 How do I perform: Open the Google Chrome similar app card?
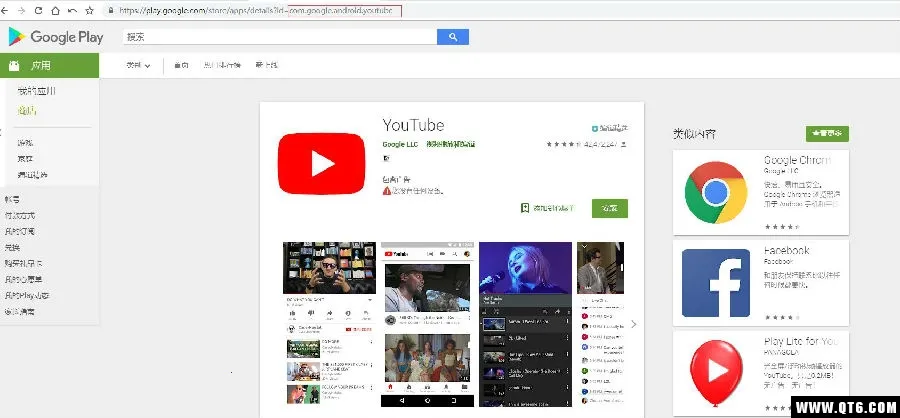(x=761, y=192)
